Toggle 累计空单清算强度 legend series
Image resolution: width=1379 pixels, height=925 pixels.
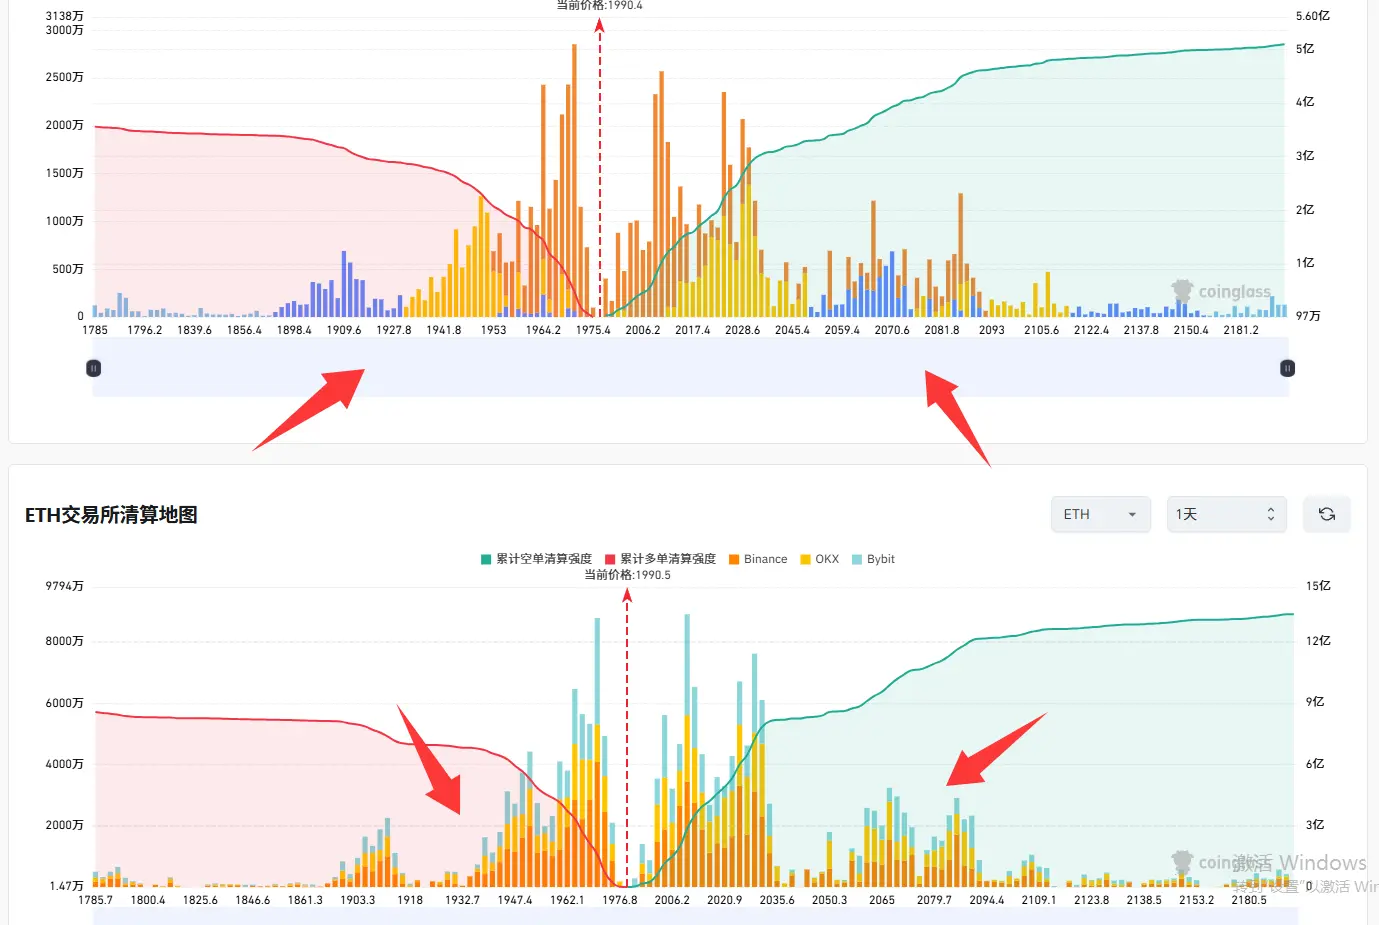(x=537, y=559)
